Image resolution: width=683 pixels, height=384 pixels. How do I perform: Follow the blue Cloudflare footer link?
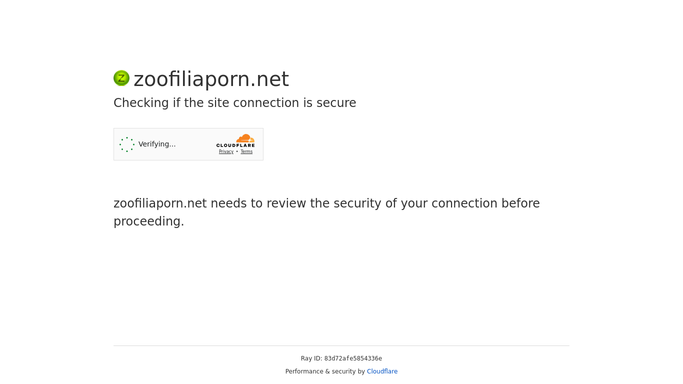(382, 371)
